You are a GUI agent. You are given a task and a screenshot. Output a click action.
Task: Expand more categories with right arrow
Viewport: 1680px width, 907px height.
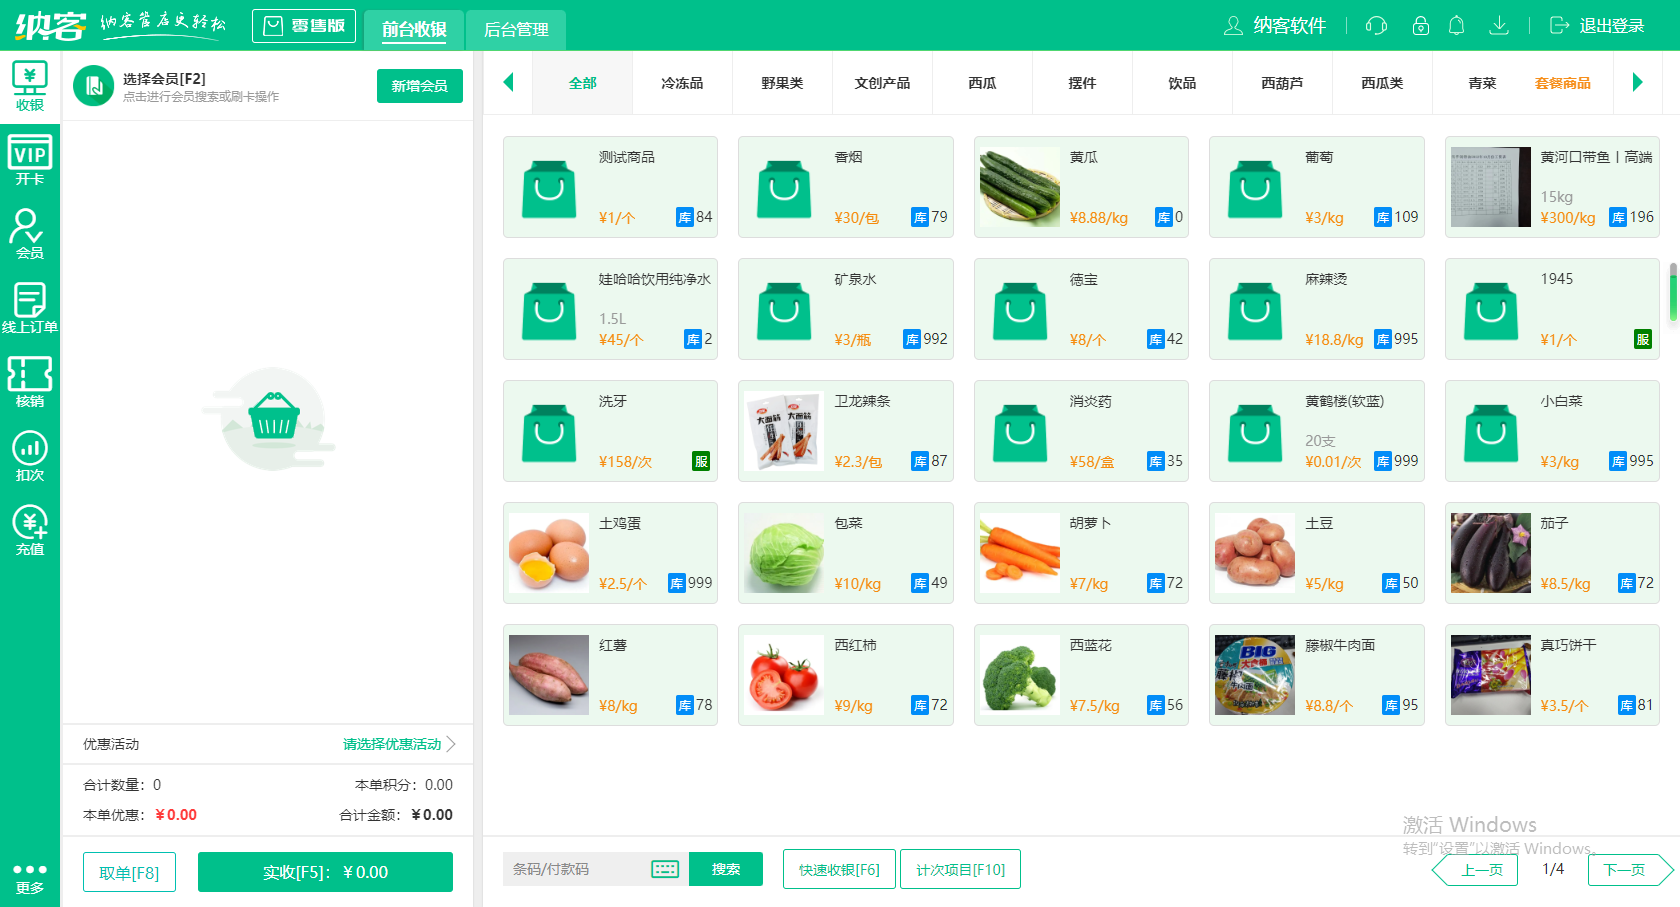click(x=1638, y=83)
